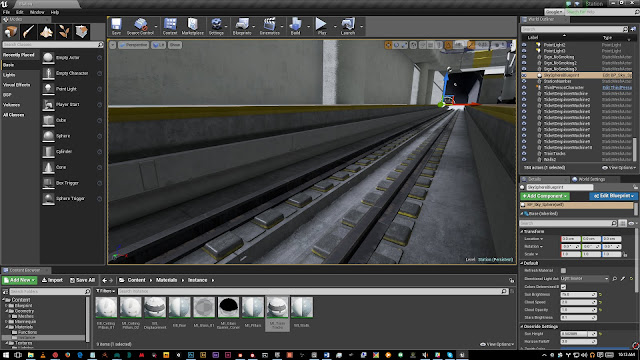Select the Foliage mode icon
640x360 pixels.
point(64,31)
